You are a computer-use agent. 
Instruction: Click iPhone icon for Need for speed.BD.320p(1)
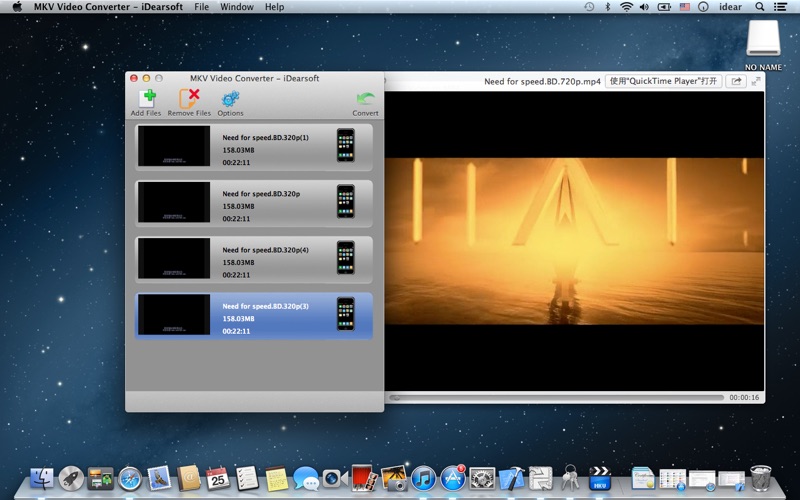(x=345, y=145)
